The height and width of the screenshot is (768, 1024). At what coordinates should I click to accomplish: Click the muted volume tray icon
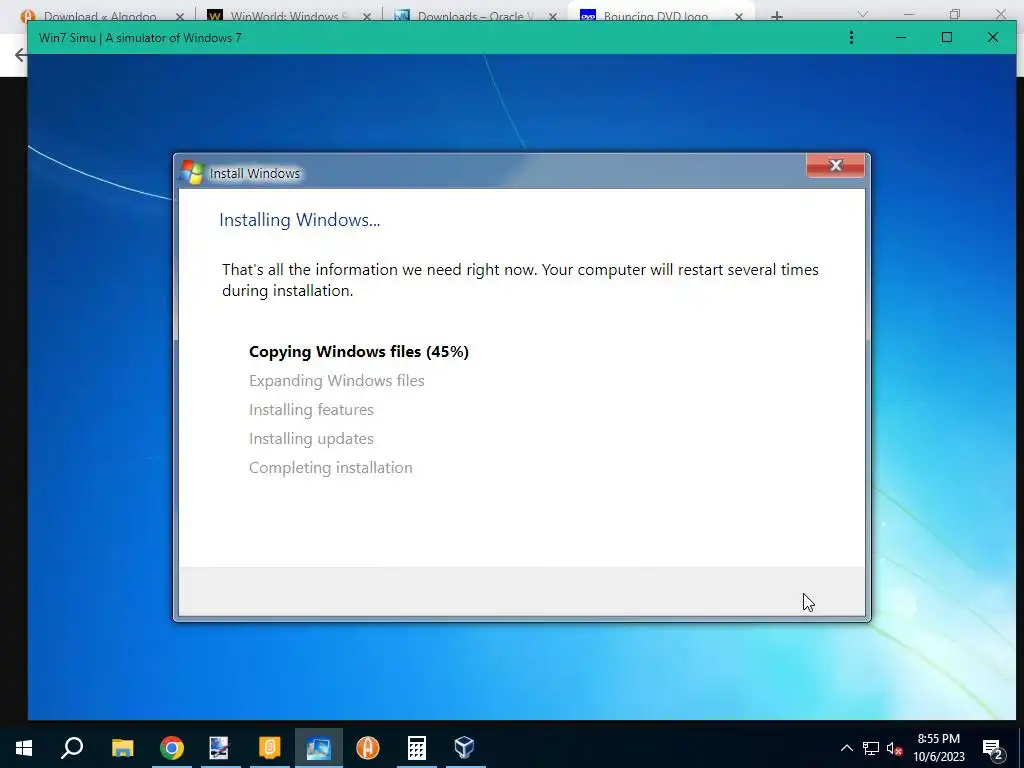pyautogui.click(x=894, y=748)
